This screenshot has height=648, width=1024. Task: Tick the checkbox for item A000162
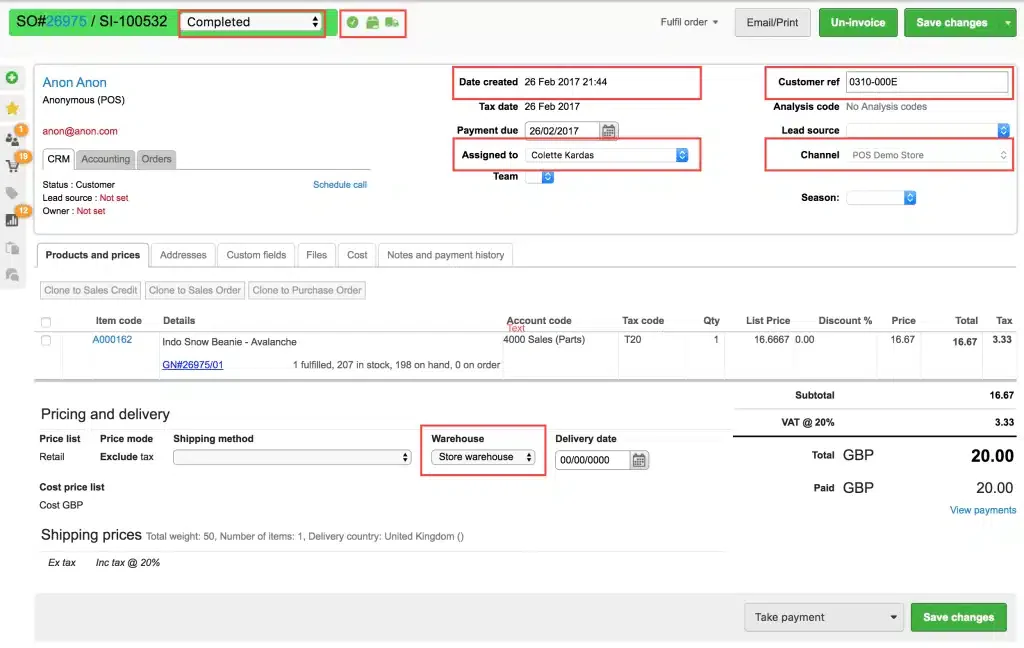pyautogui.click(x=46, y=340)
